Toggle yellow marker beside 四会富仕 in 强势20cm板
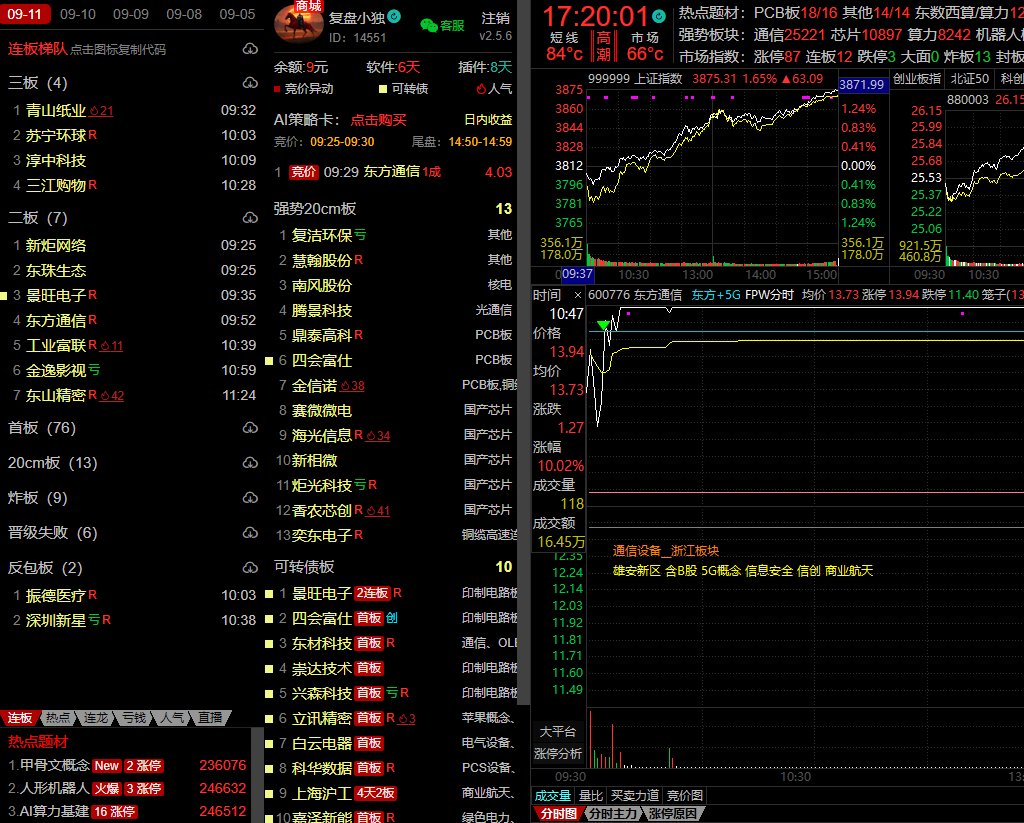Viewport: 1024px width, 823px height. 268,361
